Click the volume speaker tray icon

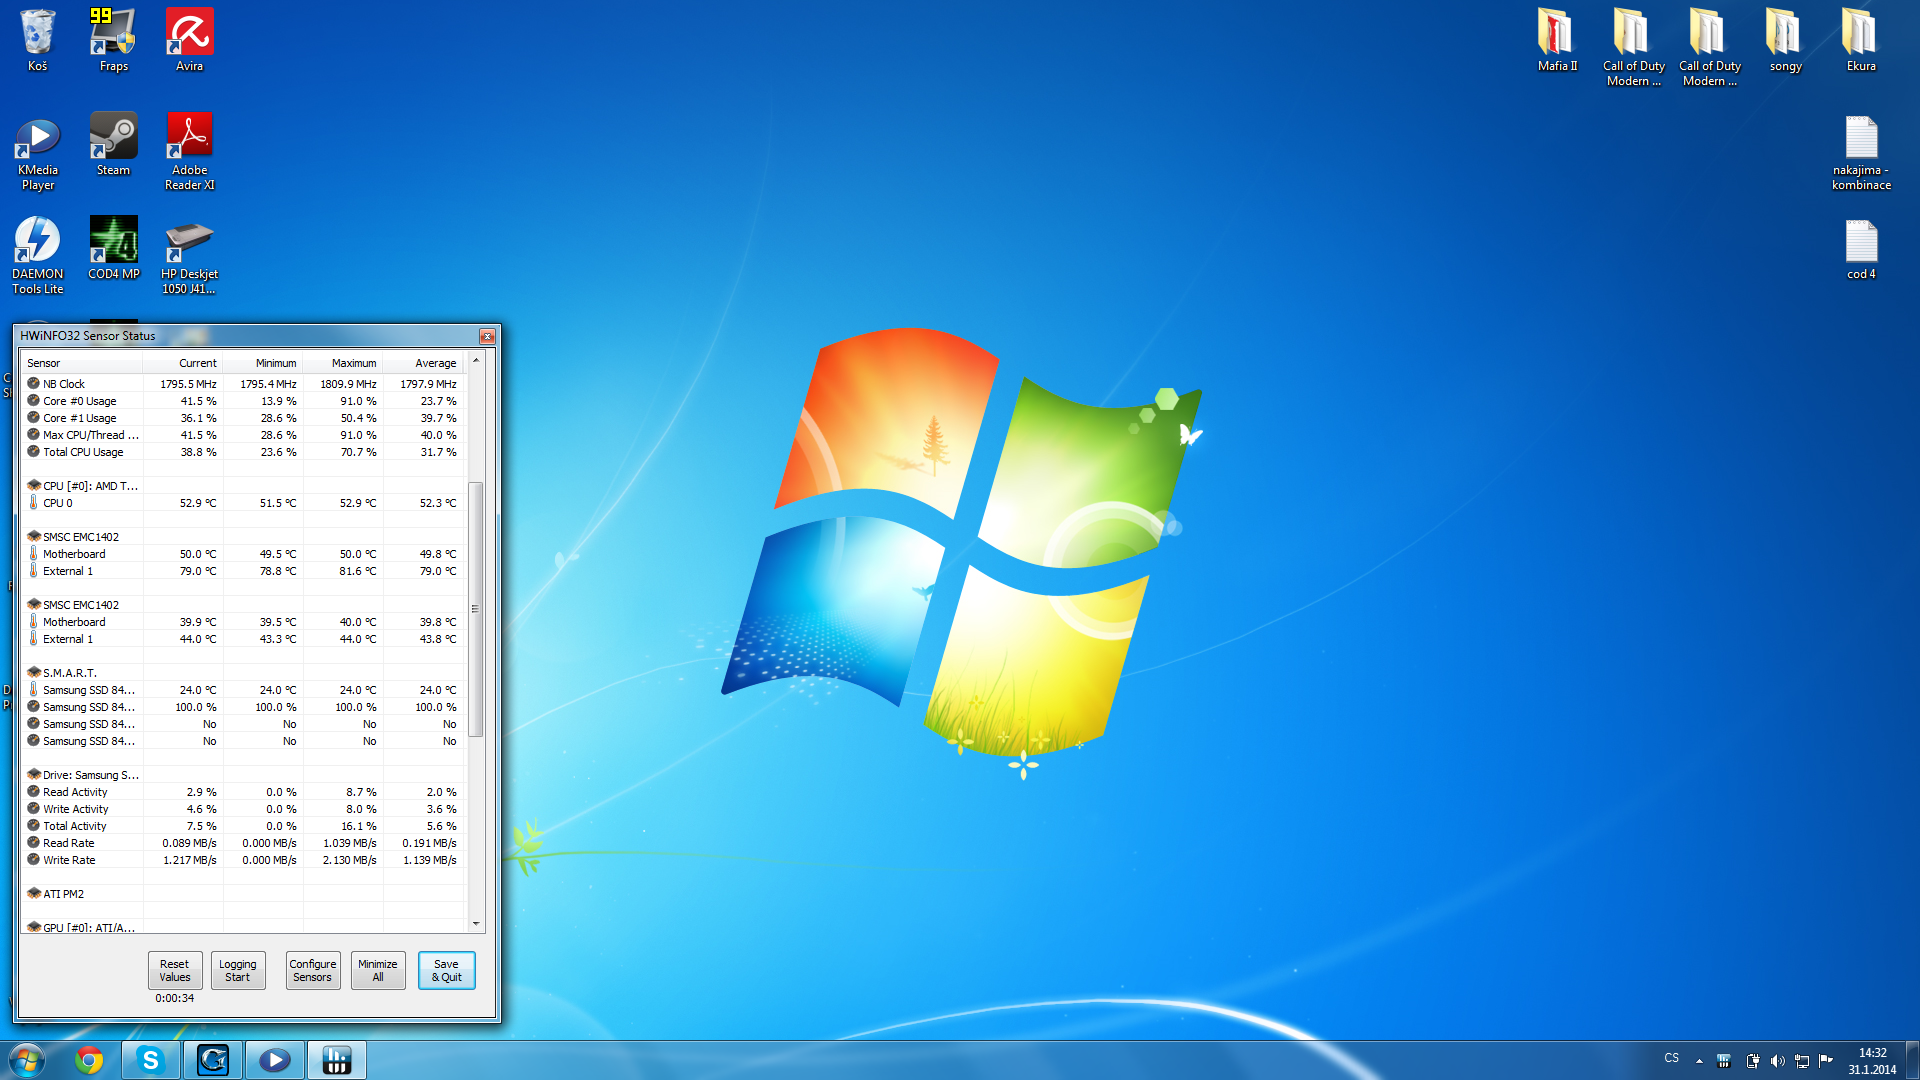[x=1777, y=1061]
